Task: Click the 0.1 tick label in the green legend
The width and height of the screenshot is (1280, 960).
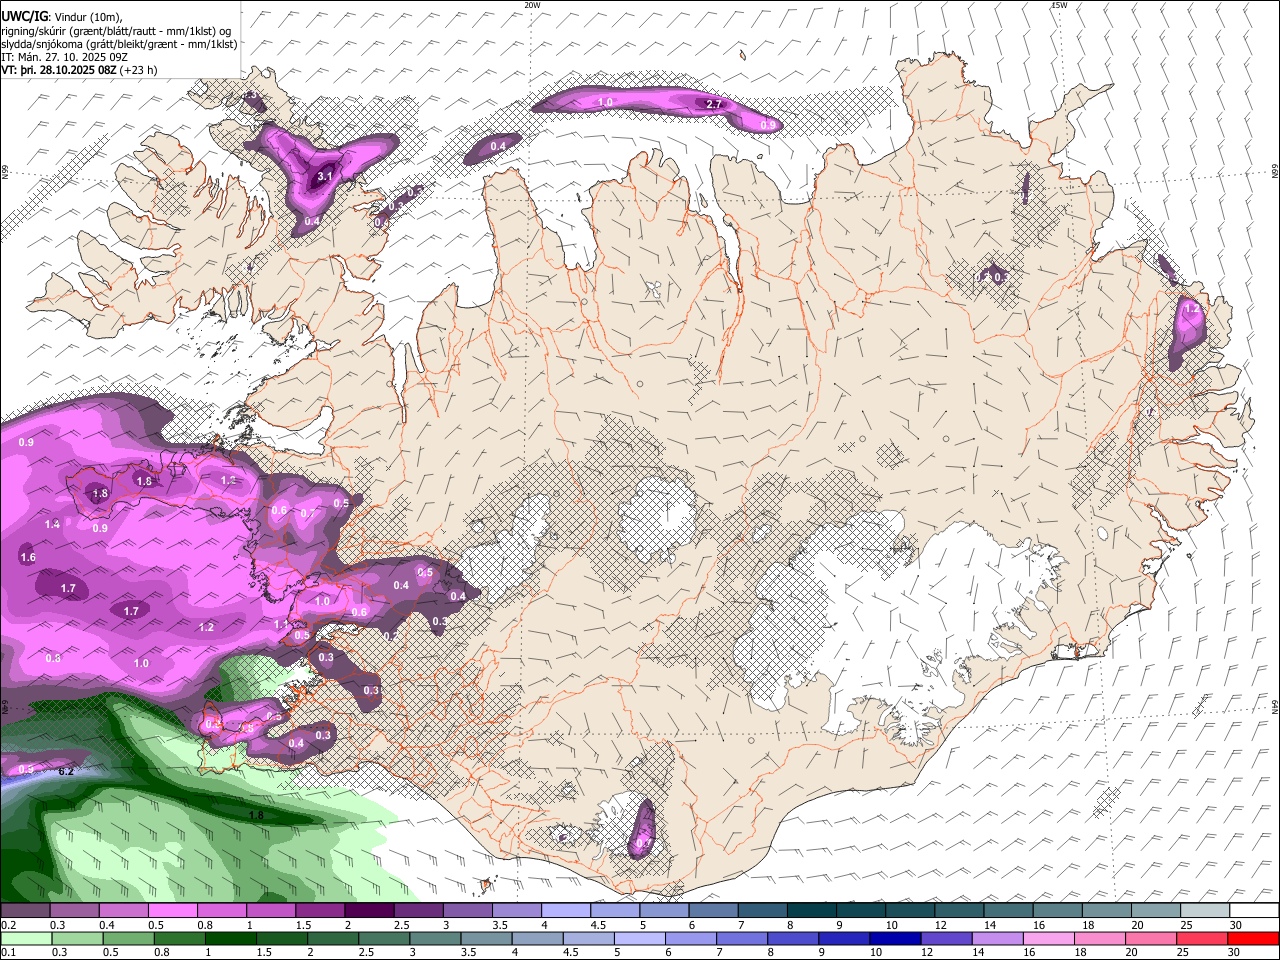Action: click(8, 953)
